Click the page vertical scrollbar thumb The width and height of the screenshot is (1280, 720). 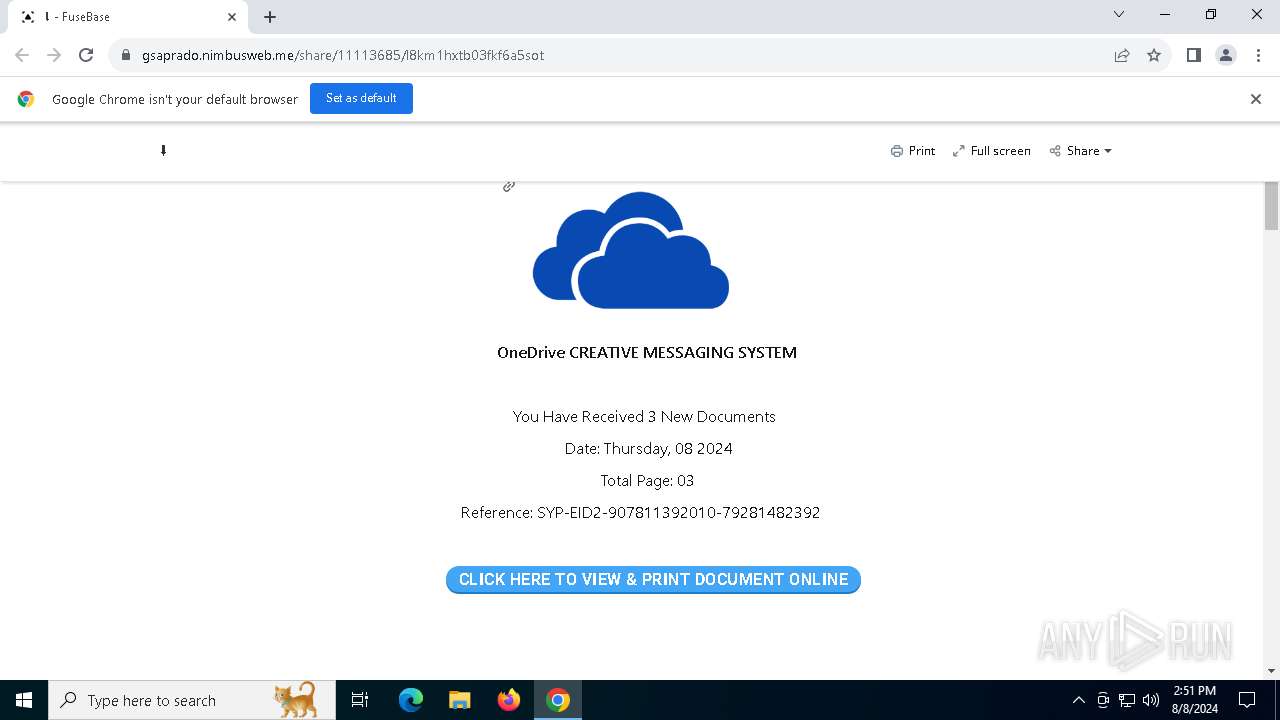1271,206
